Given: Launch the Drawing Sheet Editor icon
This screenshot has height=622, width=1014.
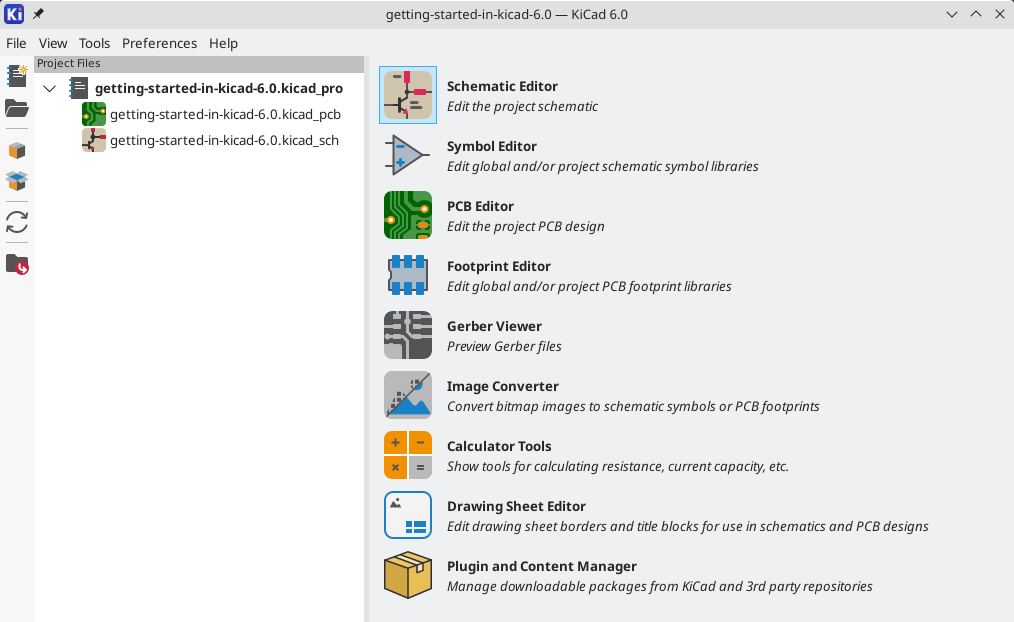Looking at the screenshot, I should pyautogui.click(x=408, y=515).
